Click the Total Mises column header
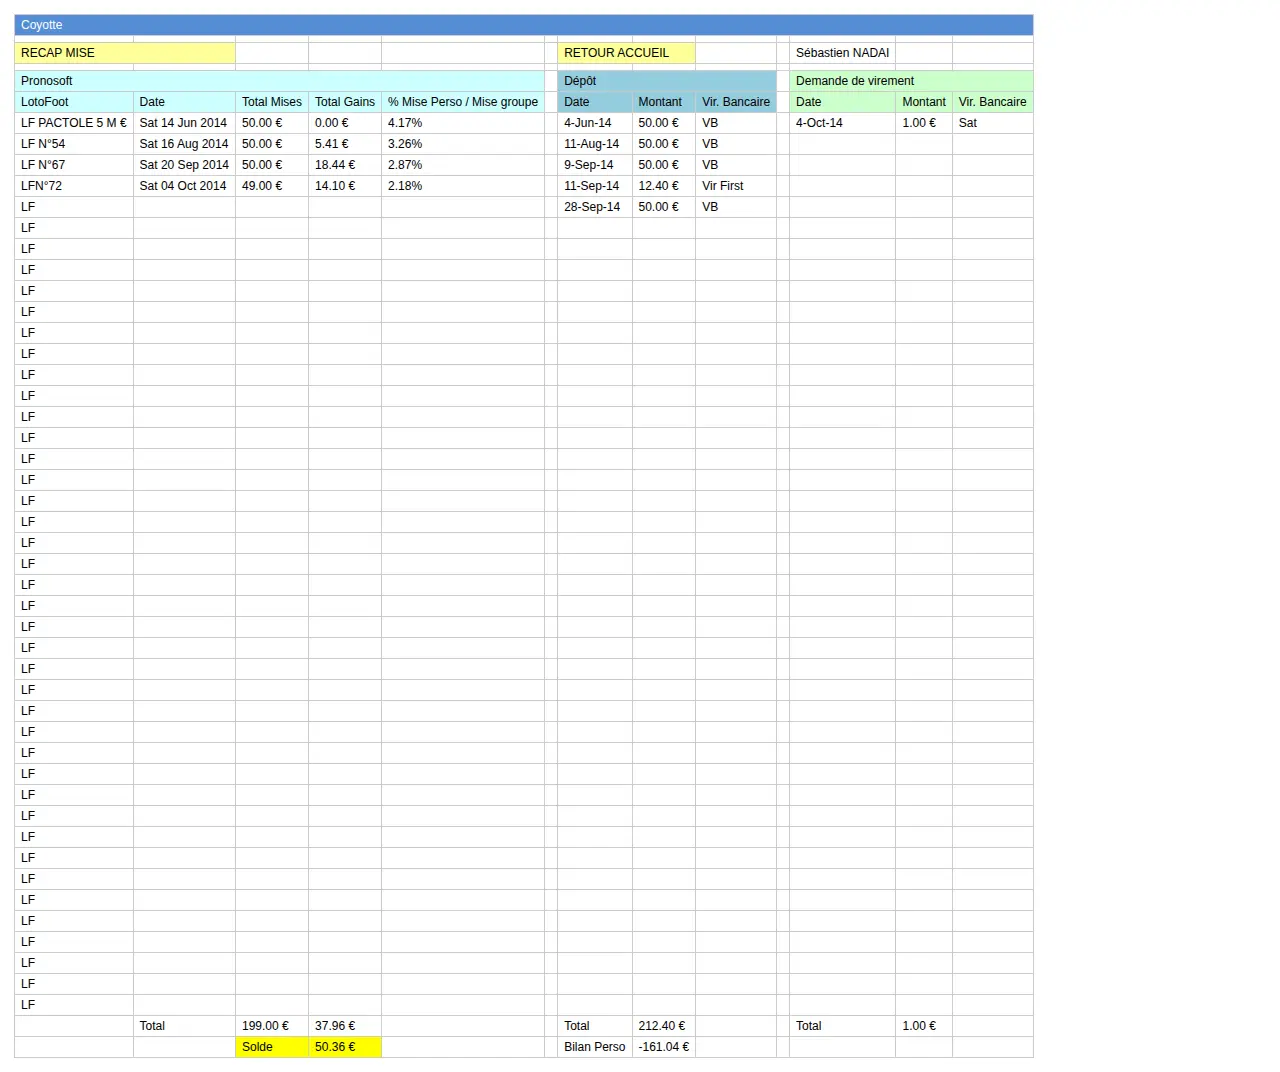The image size is (1280, 1072). click(x=272, y=102)
